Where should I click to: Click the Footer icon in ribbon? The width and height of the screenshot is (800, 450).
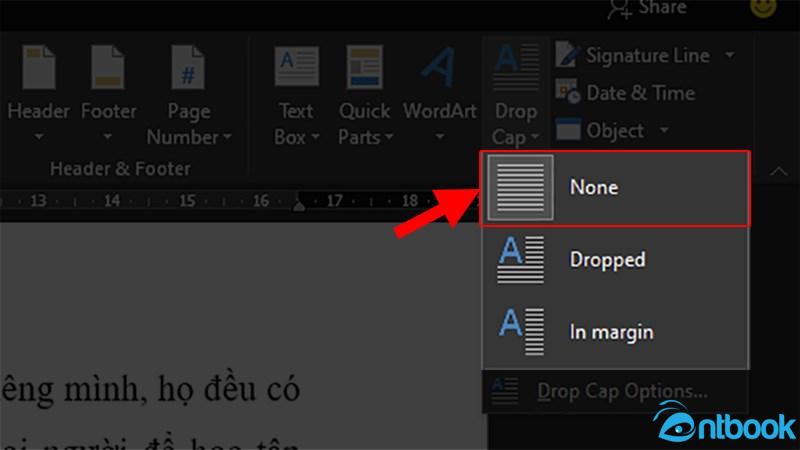coord(108,67)
